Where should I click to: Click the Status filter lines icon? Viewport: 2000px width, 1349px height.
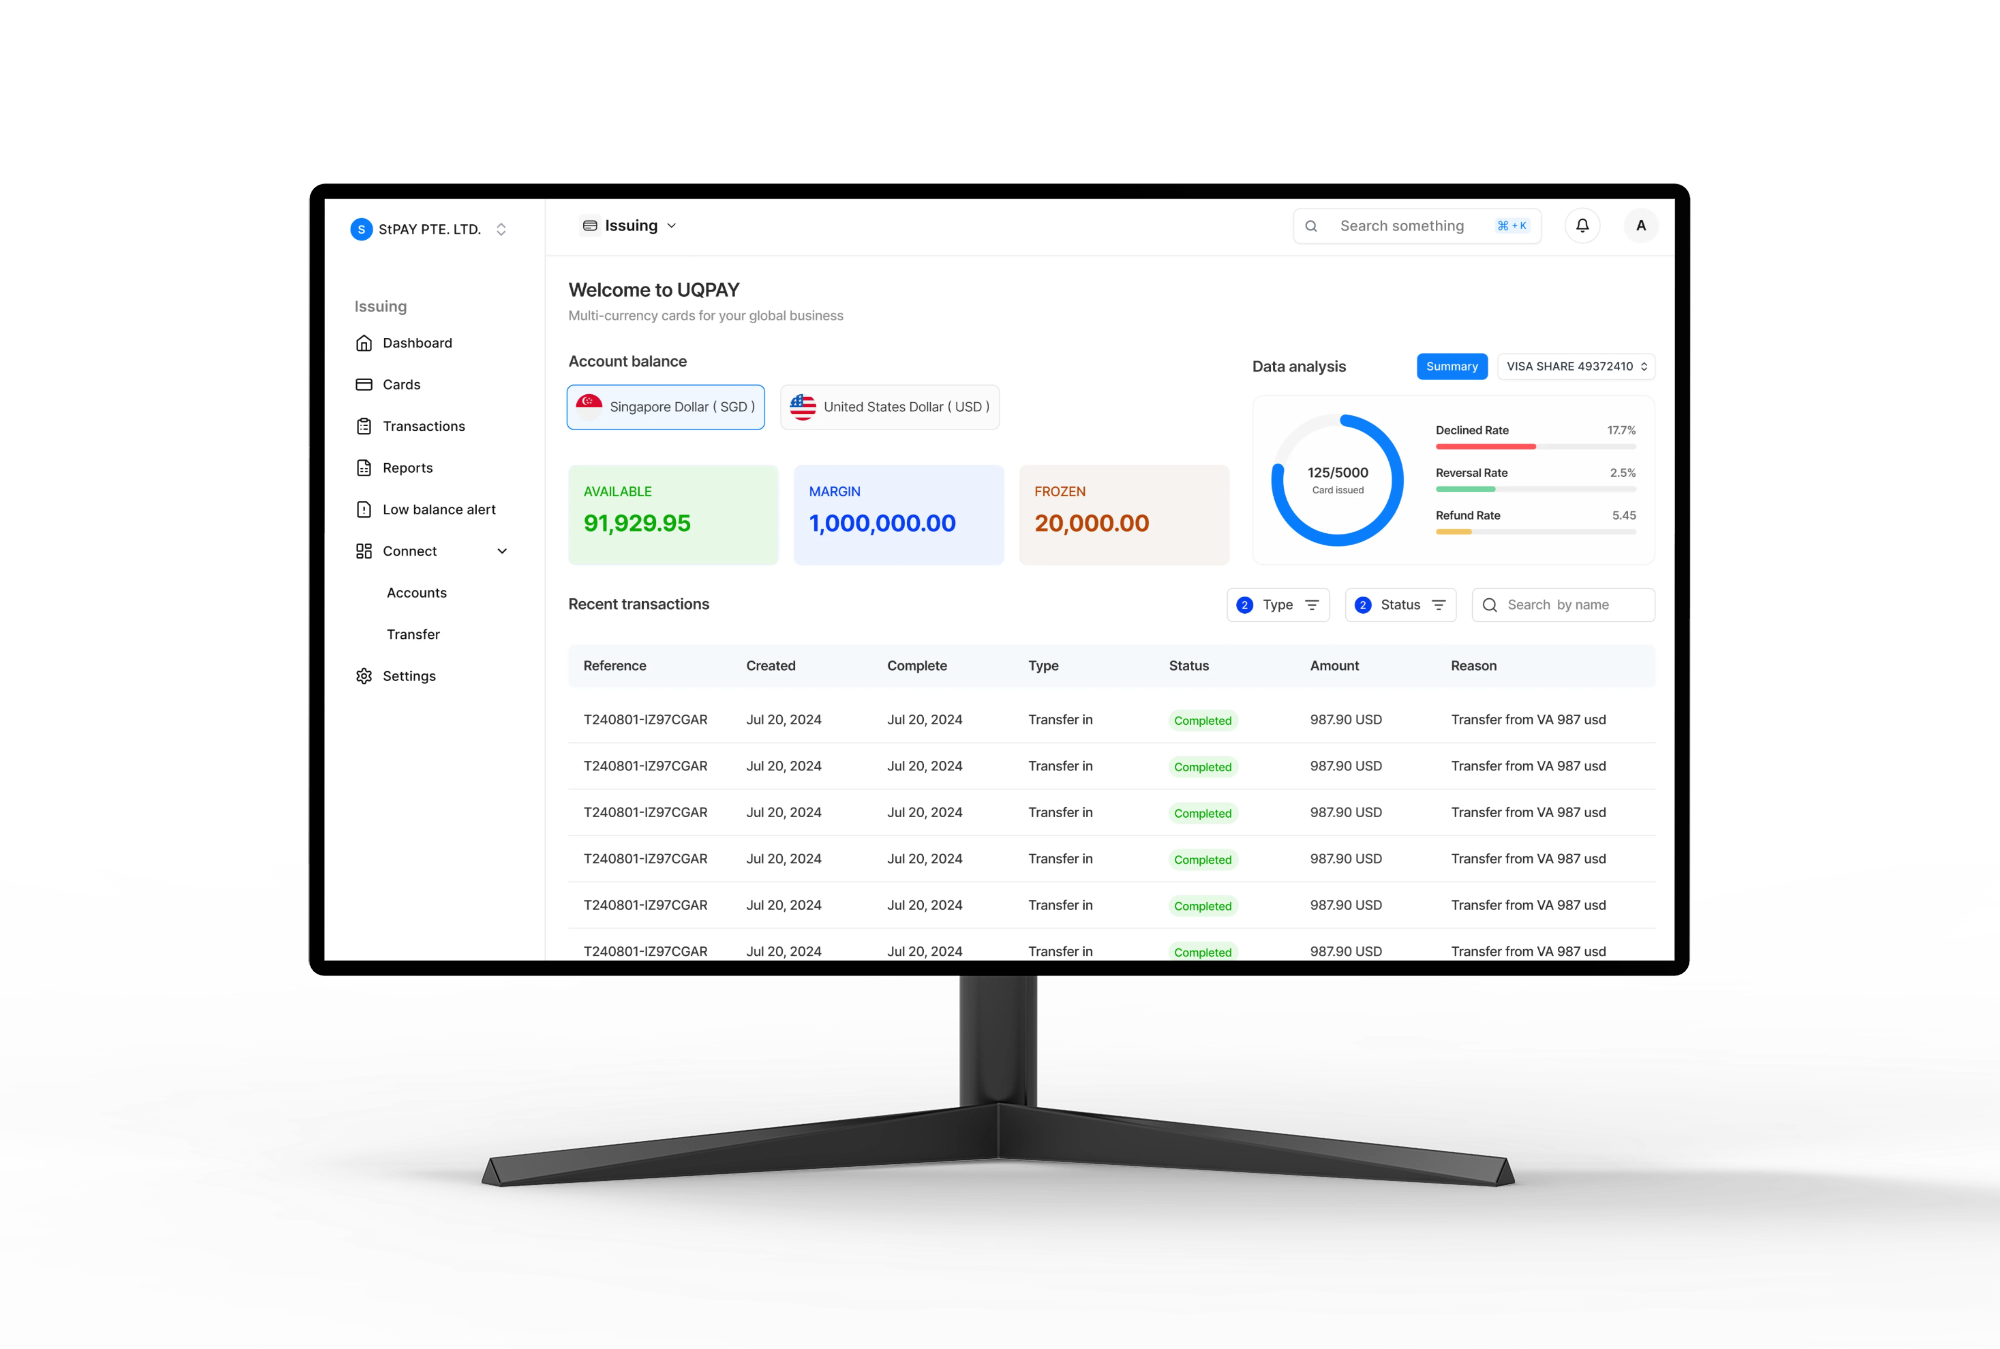[1439, 605]
